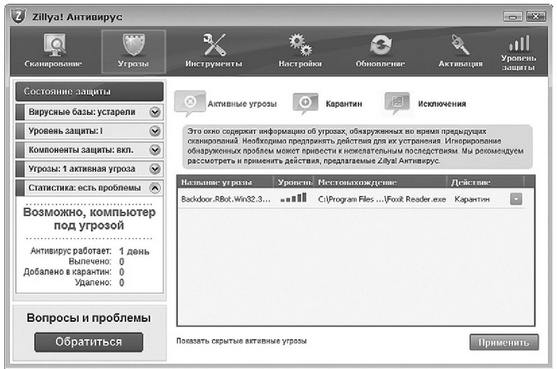
Task: Click the Добалено в карантин: 0 statistic
Action: (x=74, y=272)
